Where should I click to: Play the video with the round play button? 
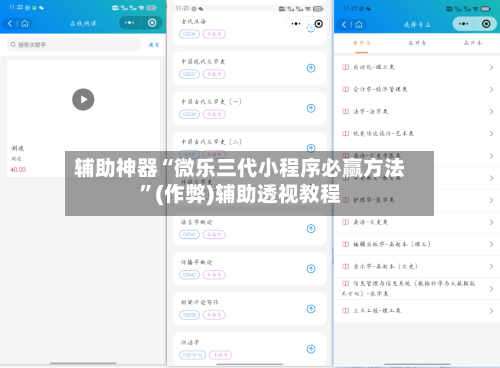[83, 99]
